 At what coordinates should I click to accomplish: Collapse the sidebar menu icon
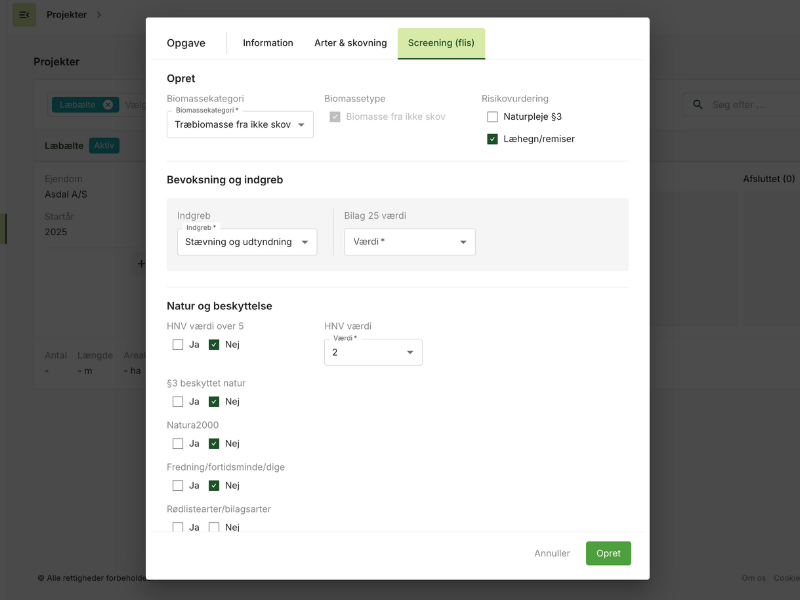click(x=24, y=15)
